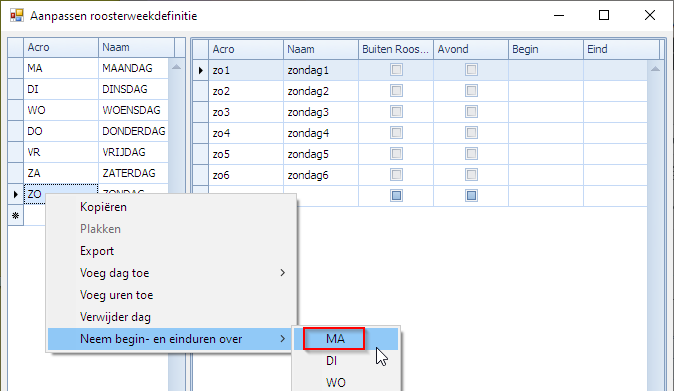Image resolution: width=674 pixels, height=391 pixels.
Task: Tick Buiten Rooster checkbox for zo3
Action: coord(396,112)
